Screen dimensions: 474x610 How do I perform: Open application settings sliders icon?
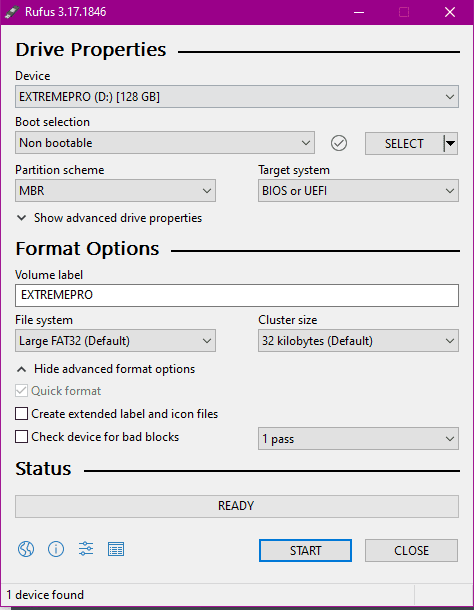(86, 549)
